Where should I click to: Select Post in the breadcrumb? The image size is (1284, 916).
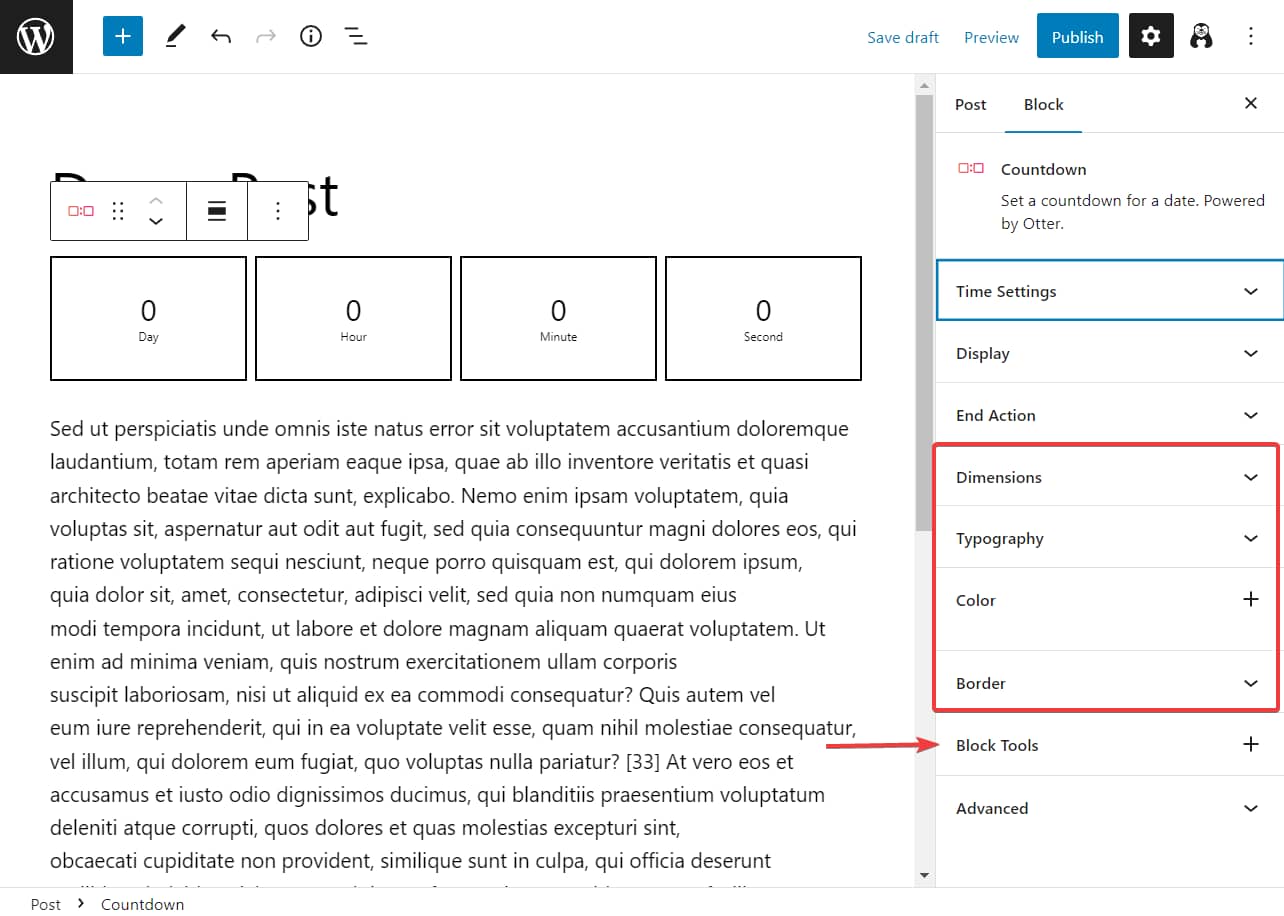tap(46, 904)
